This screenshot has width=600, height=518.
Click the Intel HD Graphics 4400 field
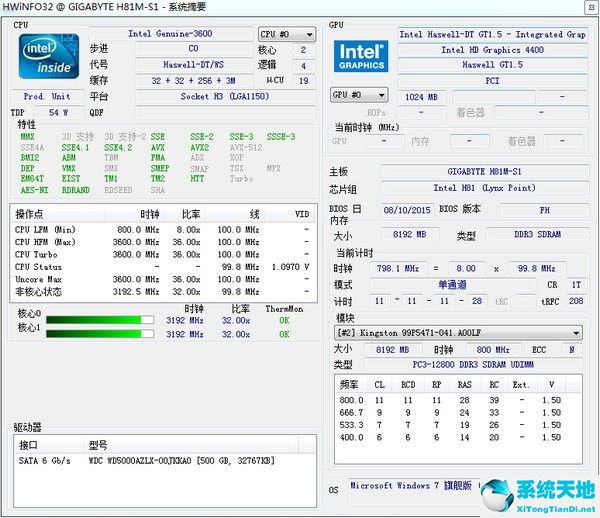click(492, 50)
